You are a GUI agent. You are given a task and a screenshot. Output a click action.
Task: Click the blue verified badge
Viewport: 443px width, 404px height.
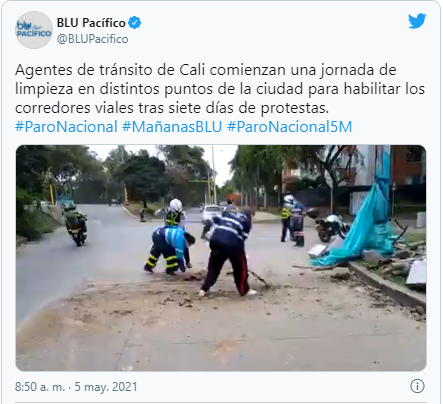(x=135, y=23)
